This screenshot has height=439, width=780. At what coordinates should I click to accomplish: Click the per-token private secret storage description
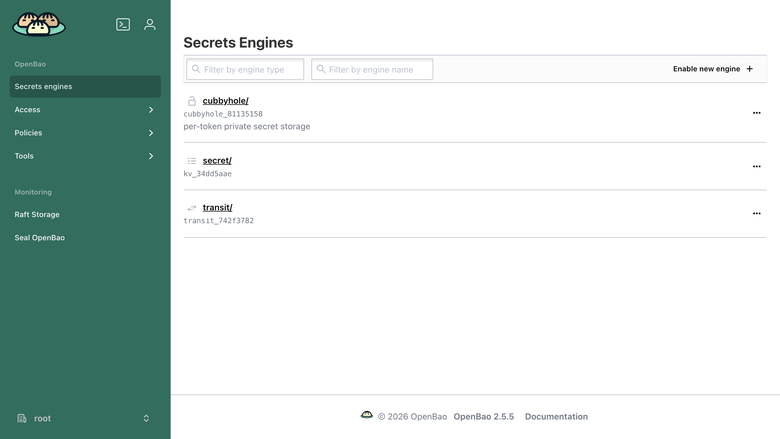pos(247,127)
